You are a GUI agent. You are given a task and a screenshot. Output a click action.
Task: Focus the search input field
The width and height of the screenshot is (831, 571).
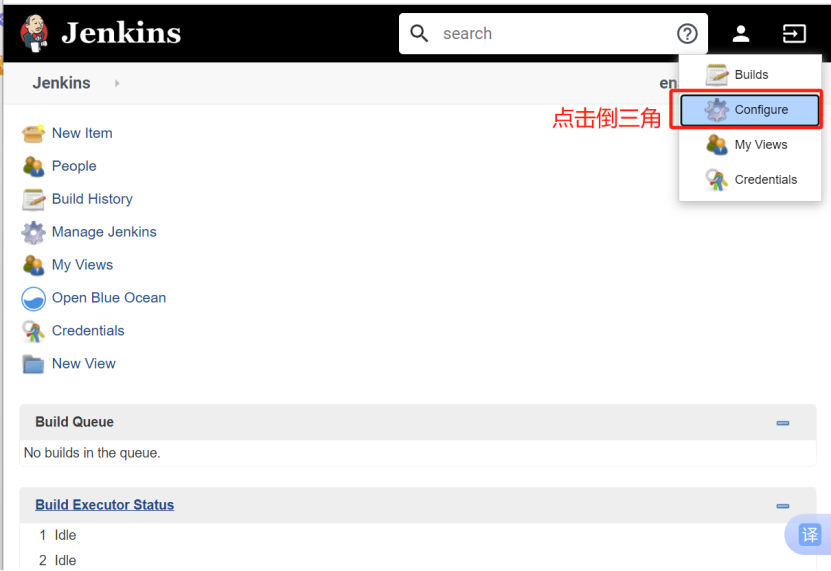[x=553, y=33]
